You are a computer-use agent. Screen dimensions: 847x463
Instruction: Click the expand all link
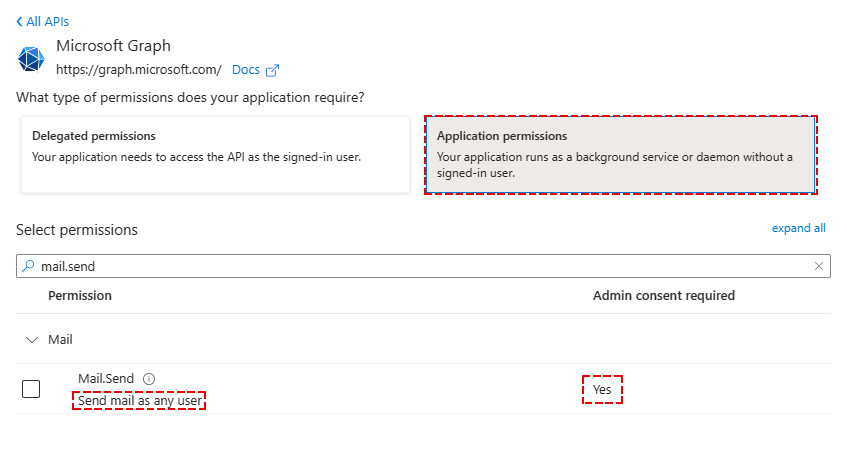(798, 228)
